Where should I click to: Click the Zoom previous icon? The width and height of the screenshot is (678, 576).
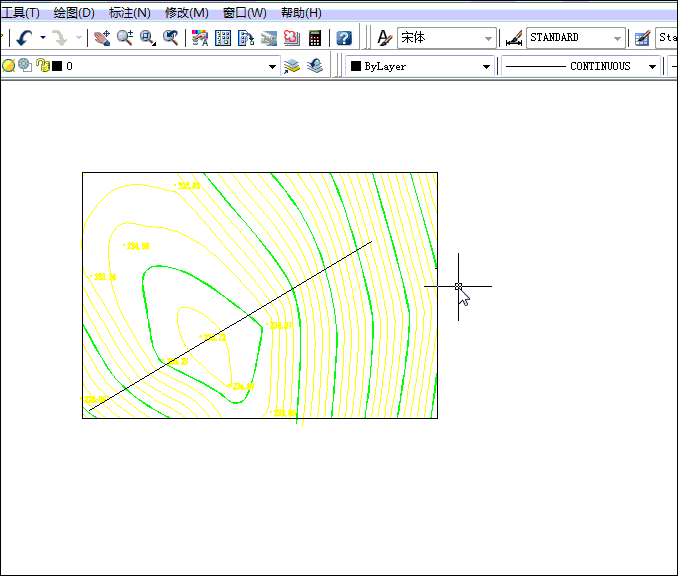(x=171, y=38)
